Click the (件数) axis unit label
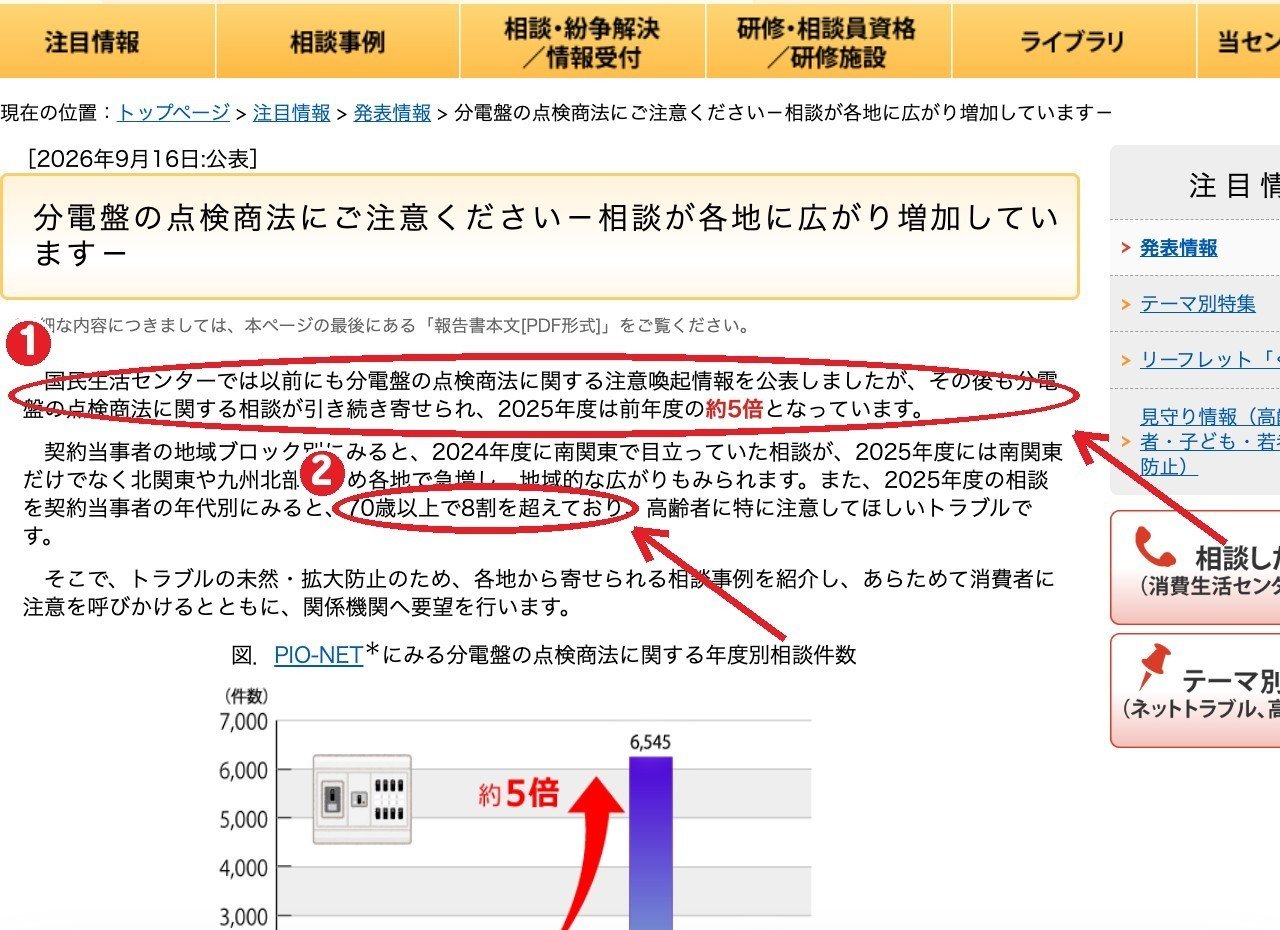This screenshot has height=930, width=1280. tap(244, 695)
